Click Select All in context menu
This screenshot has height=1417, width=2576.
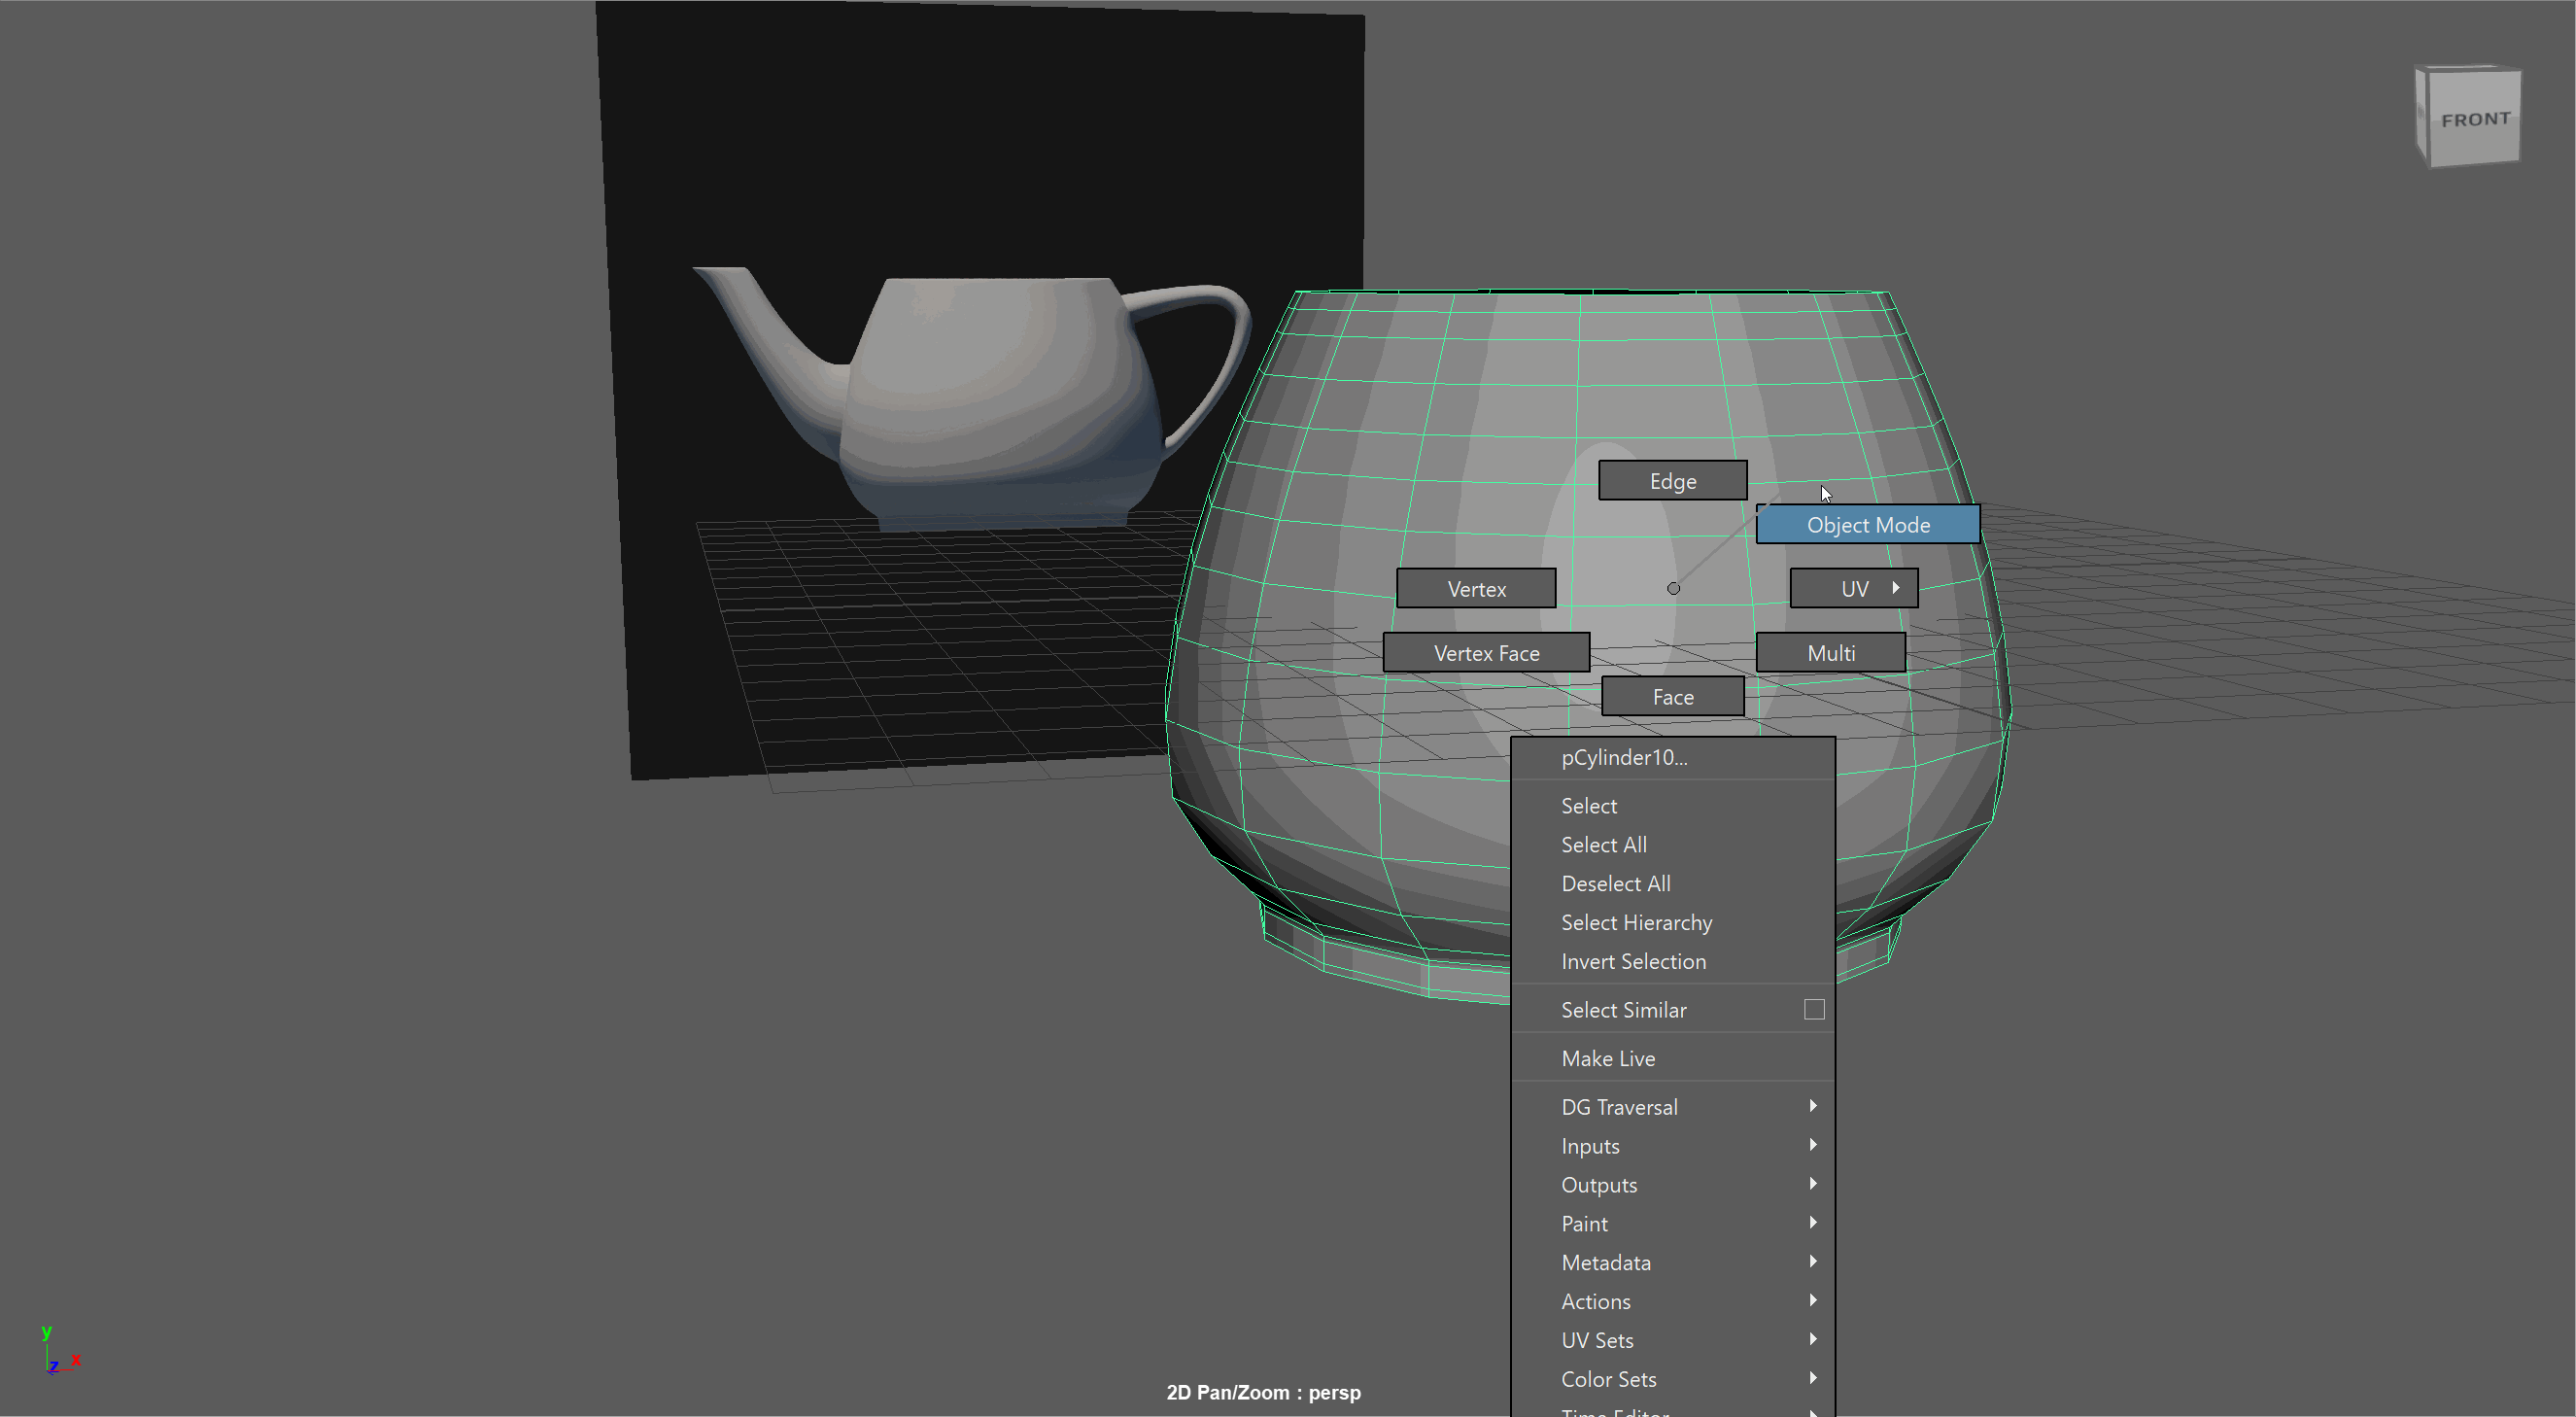tap(1603, 845)
